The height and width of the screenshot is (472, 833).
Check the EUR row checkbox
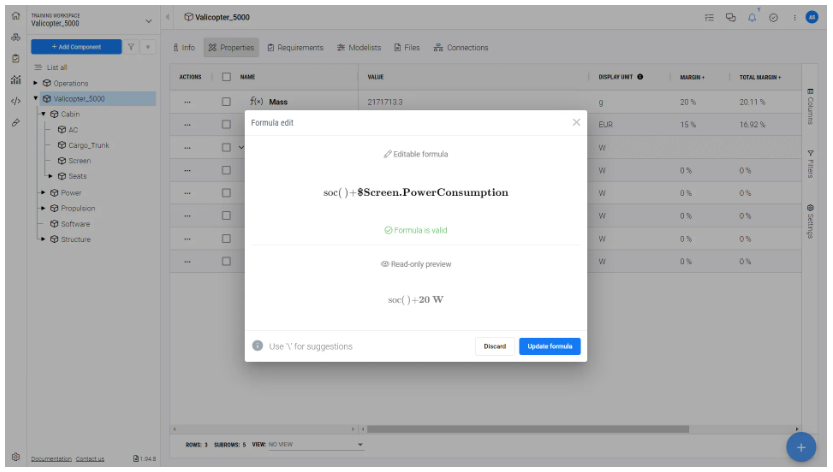point(226,124)
